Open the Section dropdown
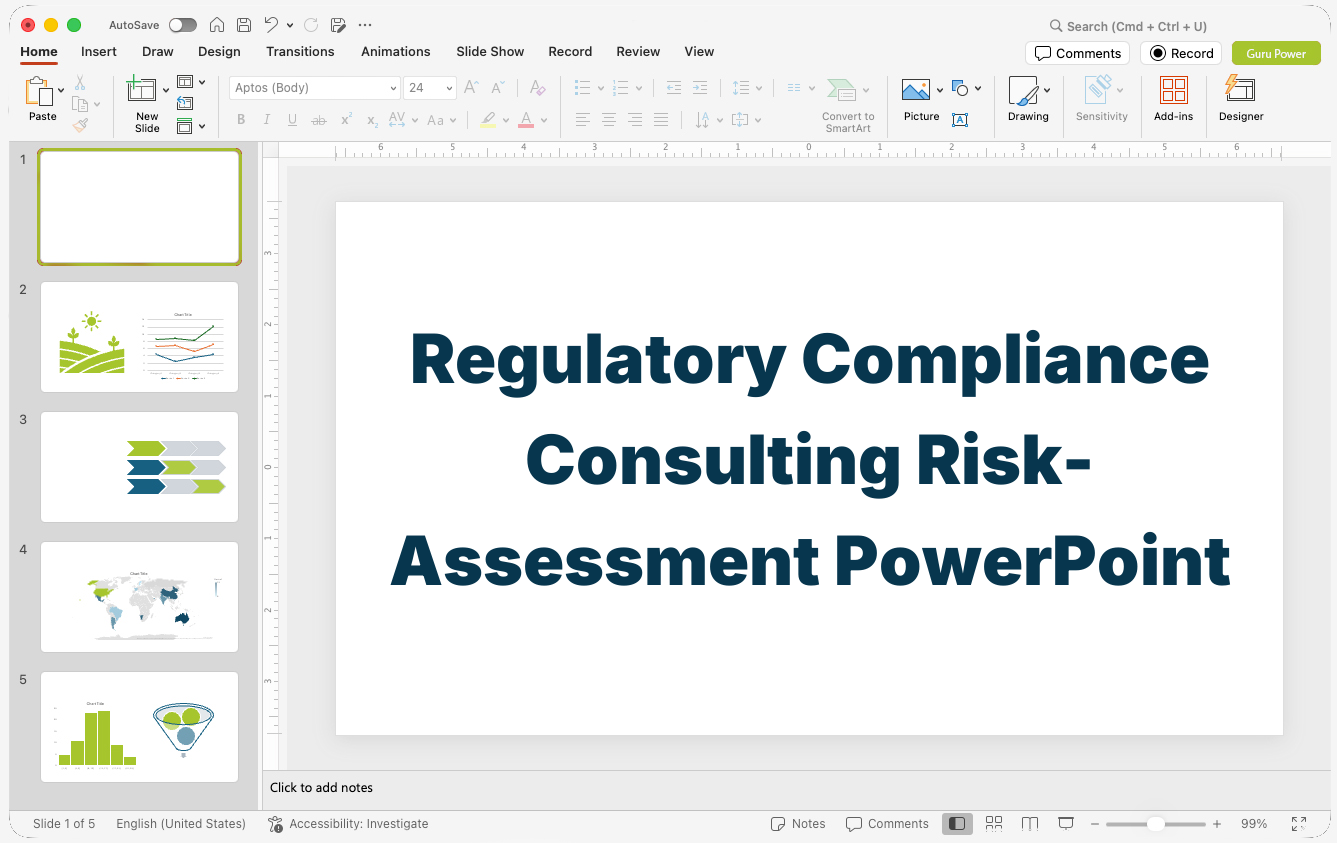1337x843 pixels. (191, 126)
